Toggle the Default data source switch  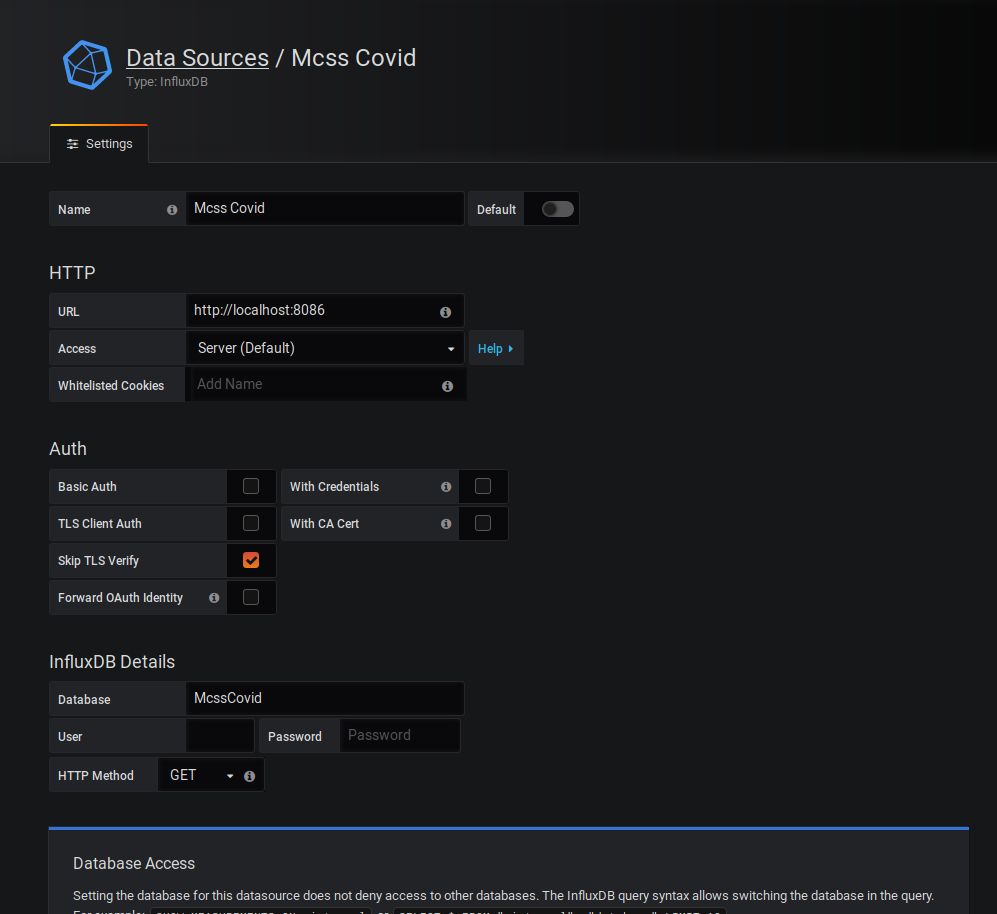point(557,209)
